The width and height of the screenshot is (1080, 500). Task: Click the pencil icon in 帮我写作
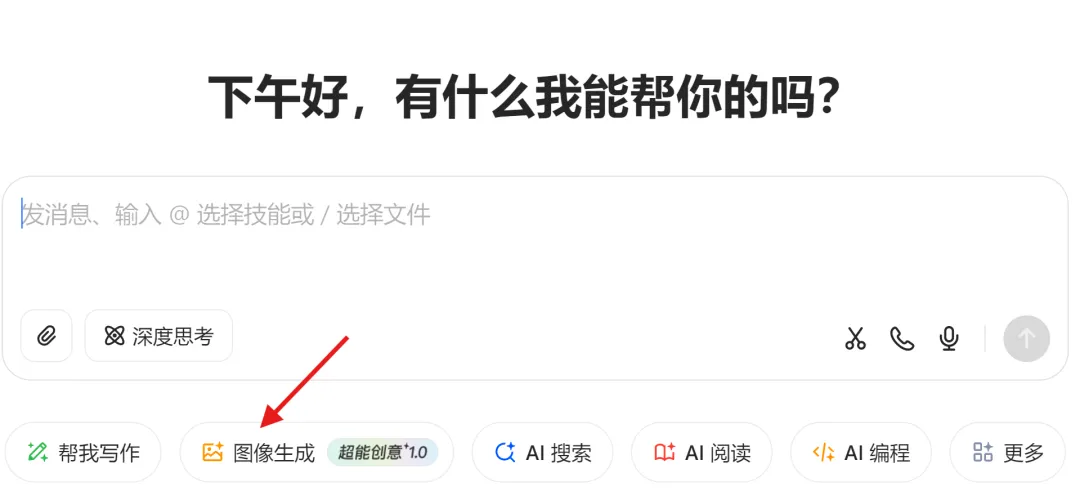click(37, 452)
